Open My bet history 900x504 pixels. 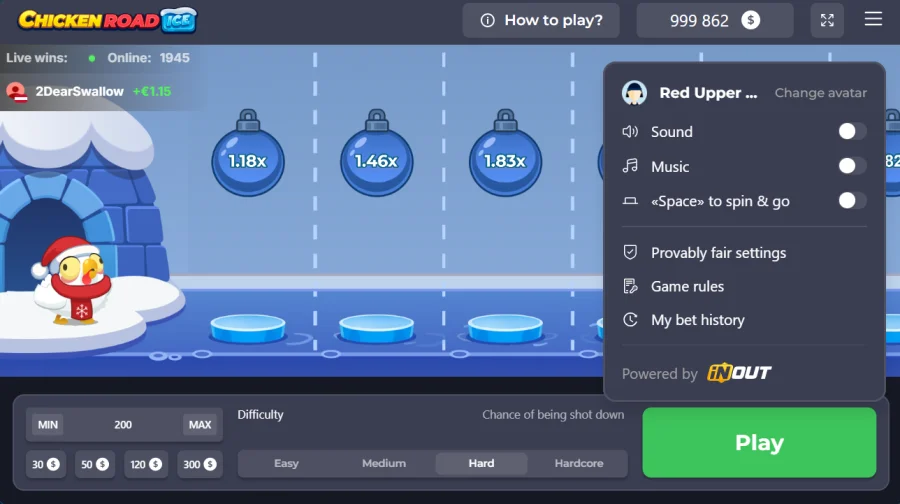point(697,320)
